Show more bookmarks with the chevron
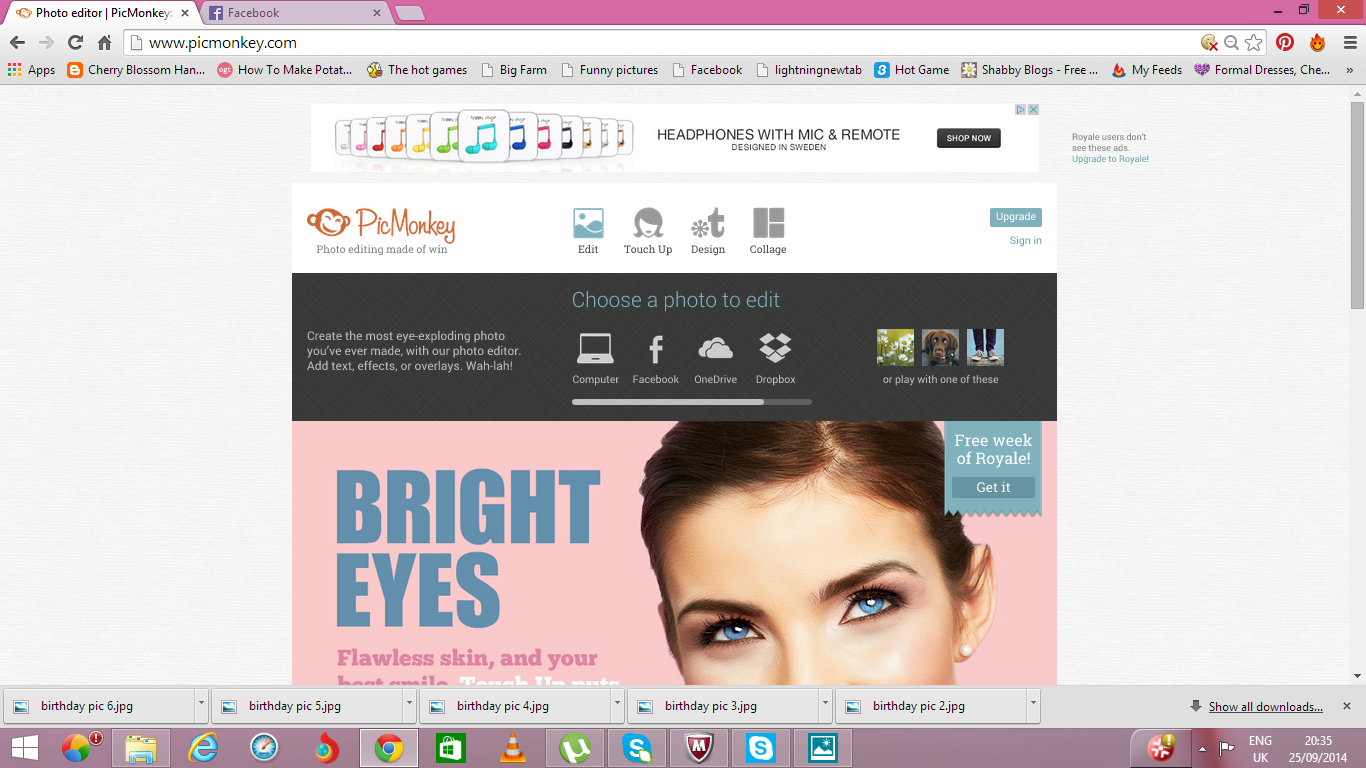1366x768 pixels. coord(1349,70)
